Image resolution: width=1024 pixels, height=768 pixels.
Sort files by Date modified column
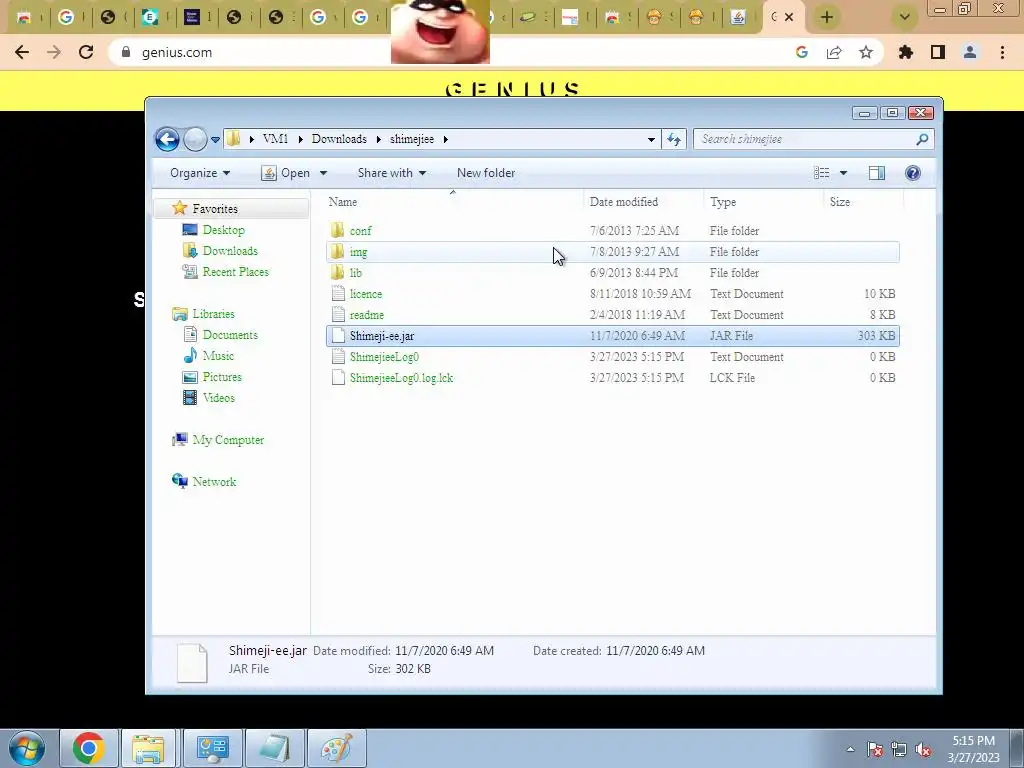point(624,202)
